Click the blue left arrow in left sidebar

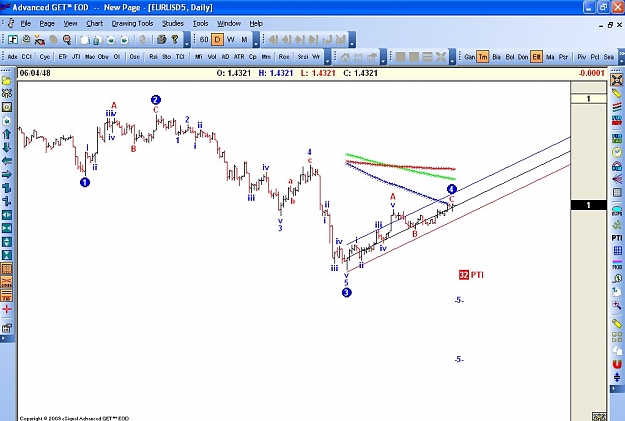click(x=7, y=161)
